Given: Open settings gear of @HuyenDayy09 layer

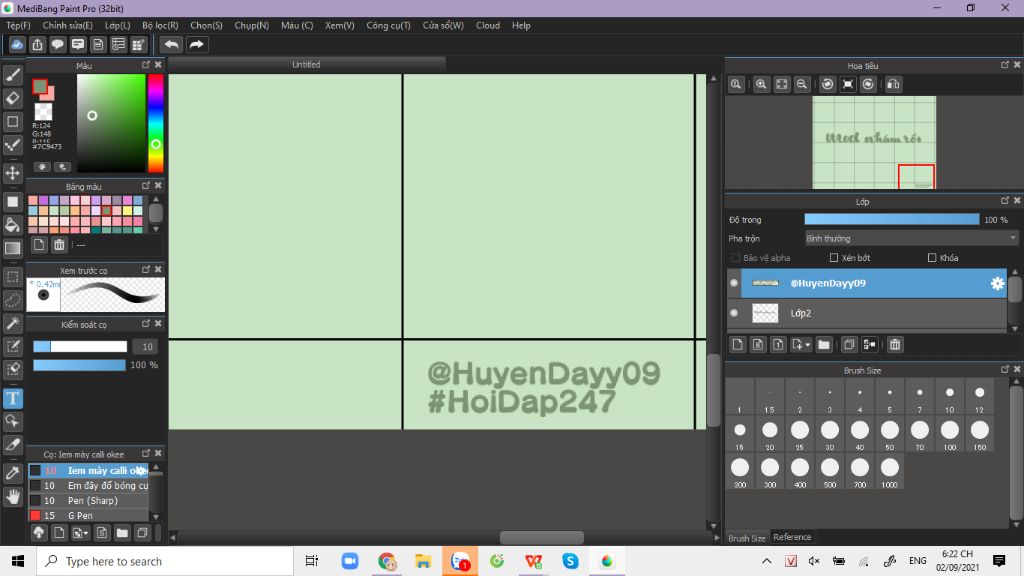Looking at the screenshot, I should click(x=997, y=283).
